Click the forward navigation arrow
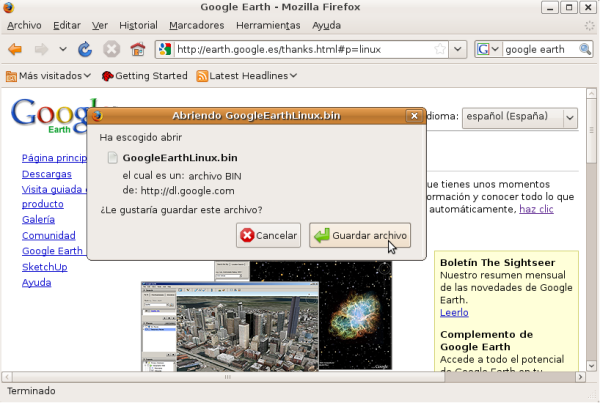Image resolution: width=600 pixels, height=403 pixels. [42, 49]
